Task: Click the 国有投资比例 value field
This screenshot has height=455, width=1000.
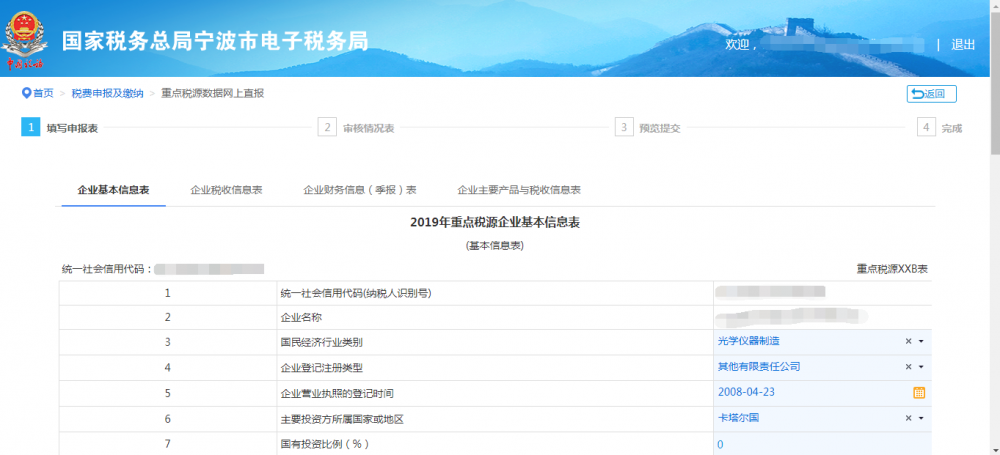Action: click(x=823, y=444)
